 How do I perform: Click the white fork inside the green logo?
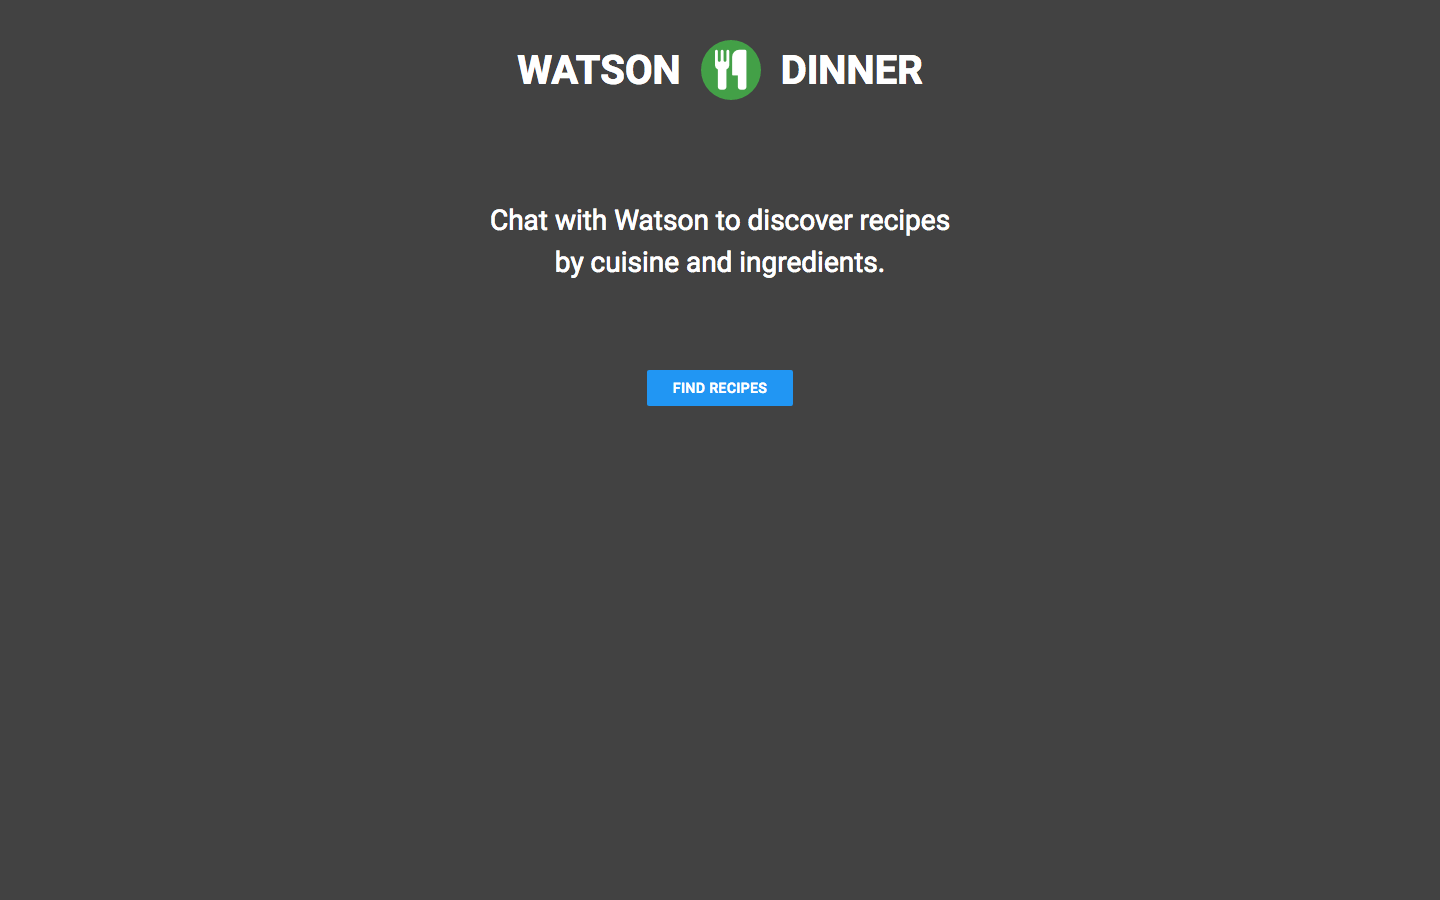click(722, 69)
